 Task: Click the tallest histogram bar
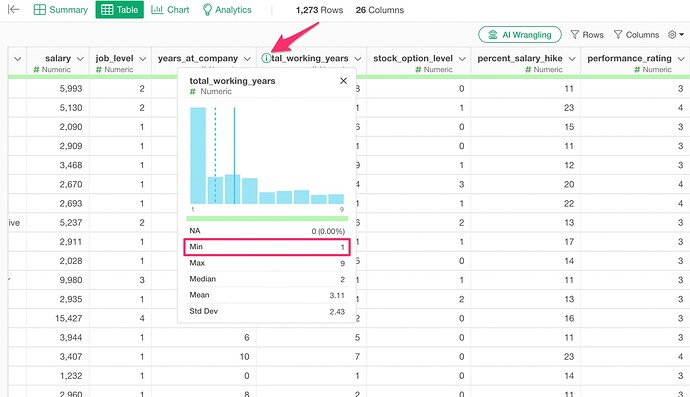tap(198, 155)
